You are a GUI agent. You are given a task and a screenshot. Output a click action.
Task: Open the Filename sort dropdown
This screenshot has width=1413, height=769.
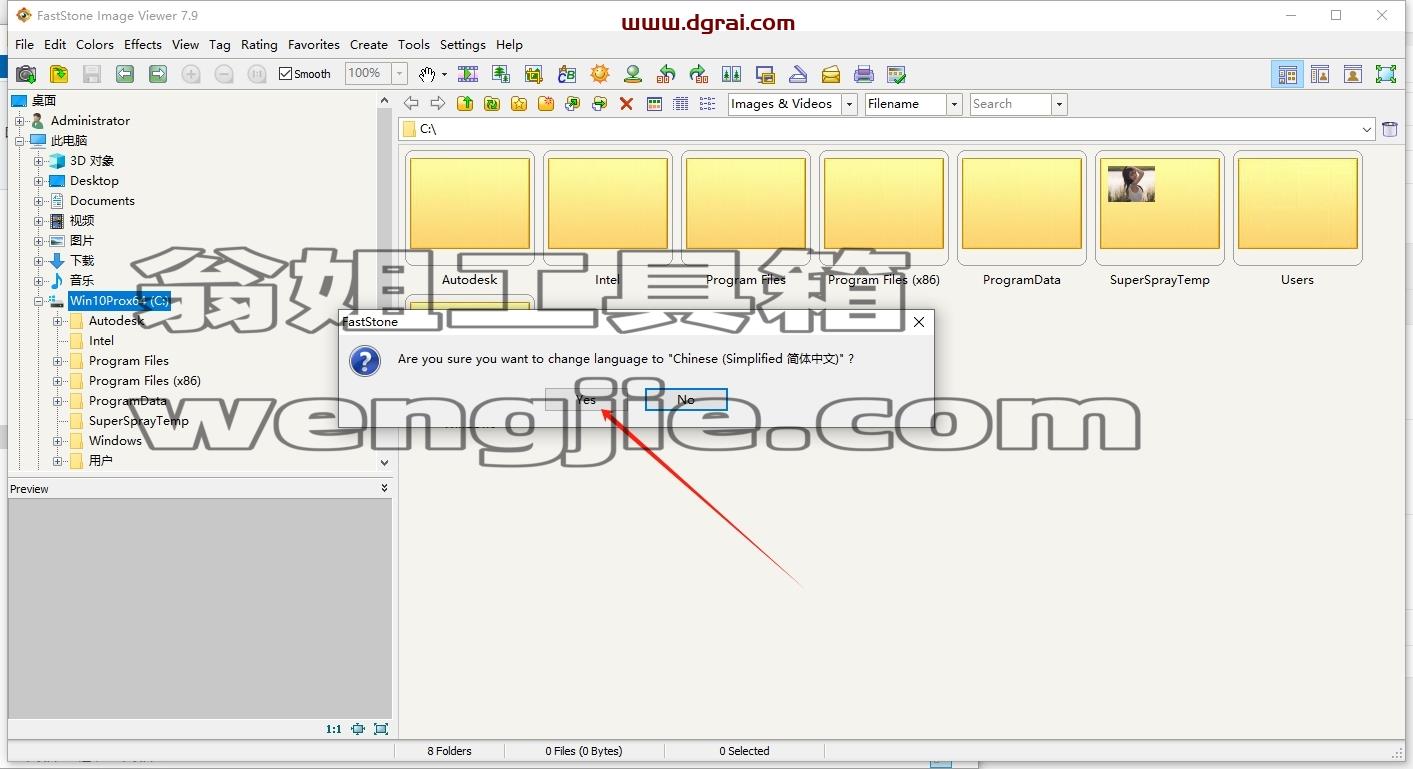[954, 104]
